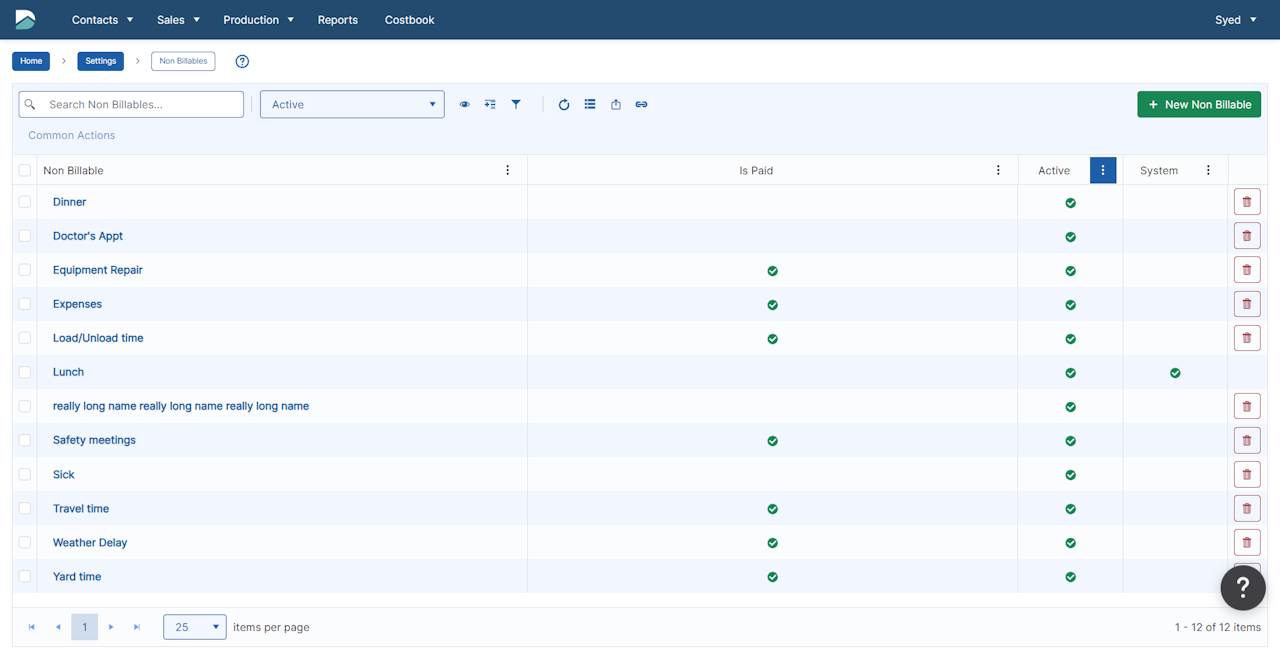Click the filter funnel icon in toolbar
Viewport: 1280px width, 659px height.
[x=516, y=104]
